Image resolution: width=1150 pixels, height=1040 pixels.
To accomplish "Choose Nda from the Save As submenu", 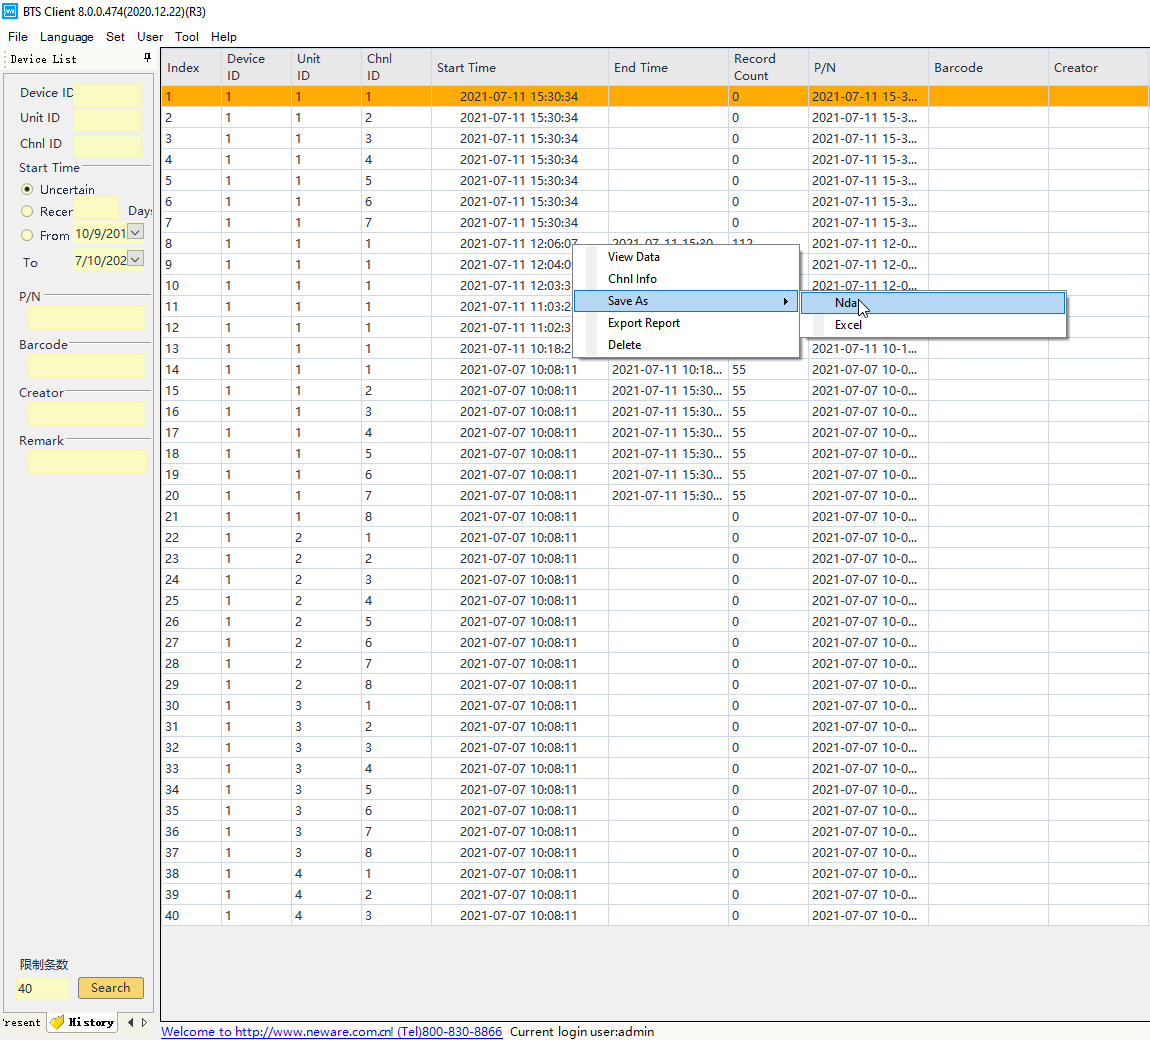I will pyautogui.click(x=846, y=302).
